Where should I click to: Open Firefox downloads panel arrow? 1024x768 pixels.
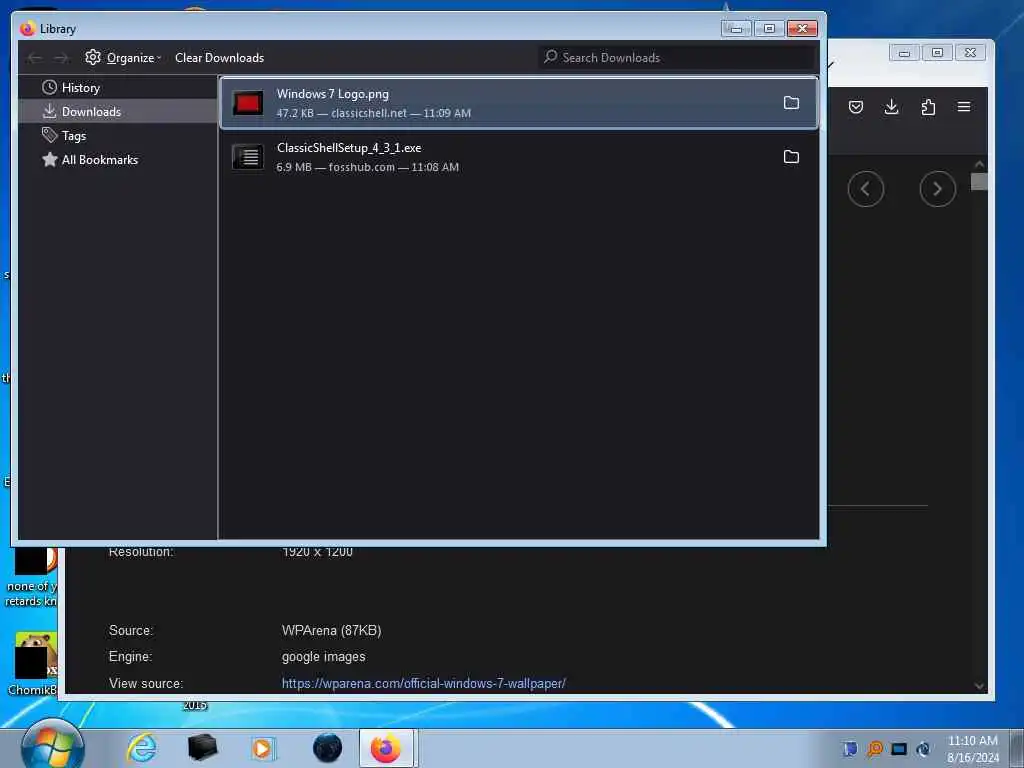point(891,107)
